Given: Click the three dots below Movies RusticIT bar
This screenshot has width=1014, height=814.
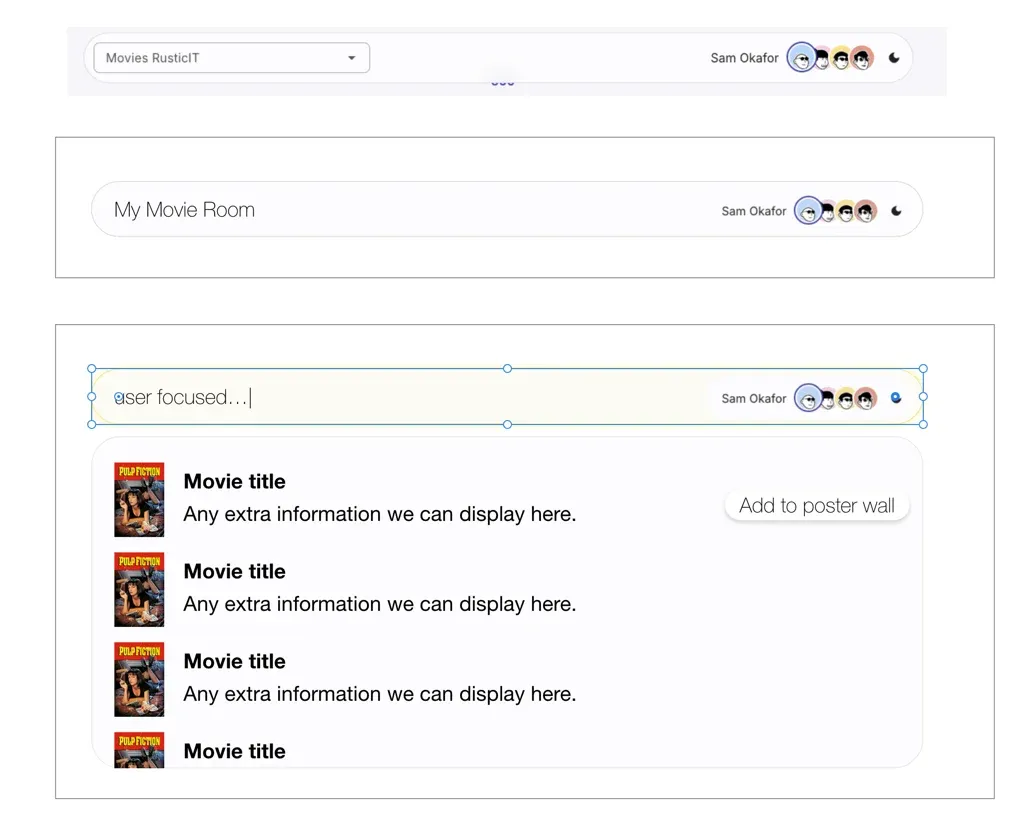Looking at the screenshot, I should pos(502,83).
